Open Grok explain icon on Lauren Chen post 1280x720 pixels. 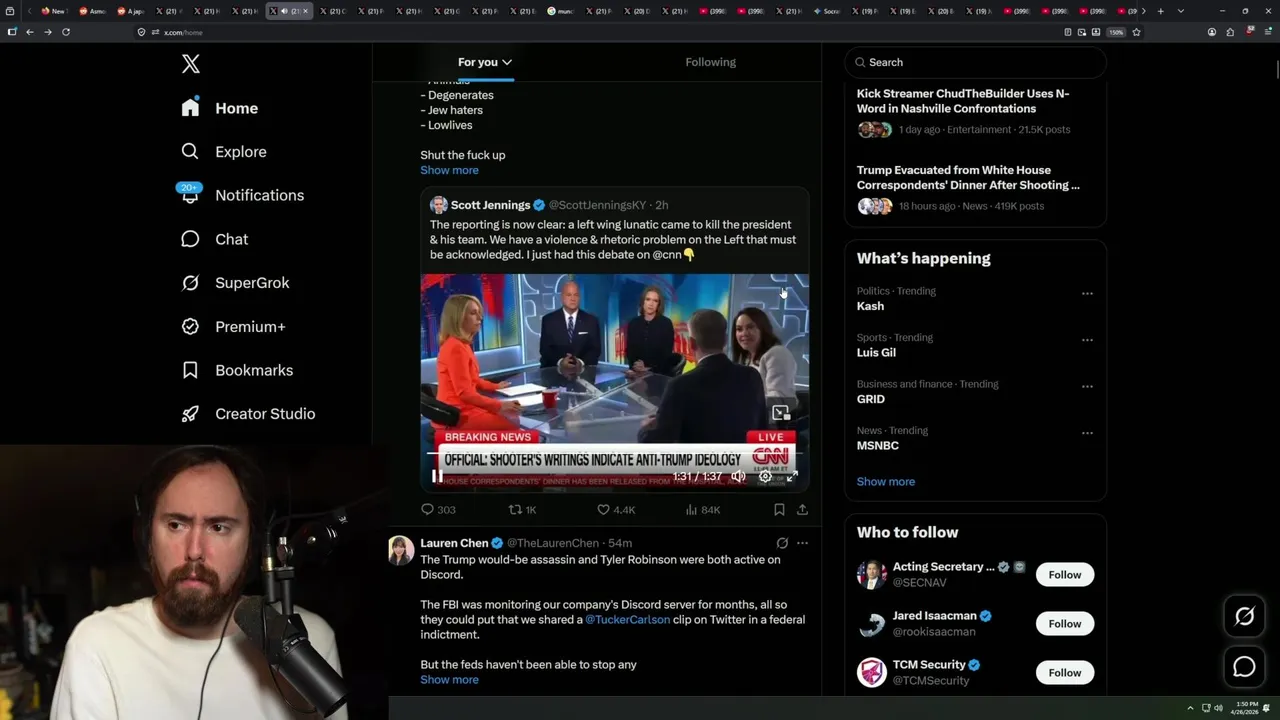coord(782,543)
